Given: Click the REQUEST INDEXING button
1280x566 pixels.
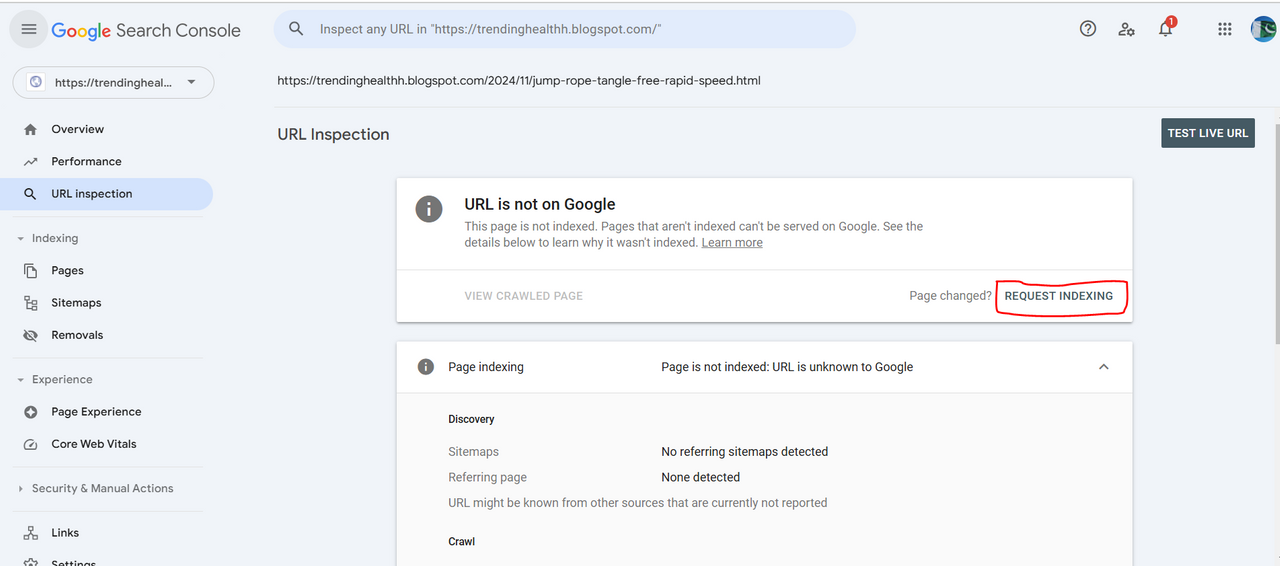Looking at the screenshot, I should (1059, 296).
